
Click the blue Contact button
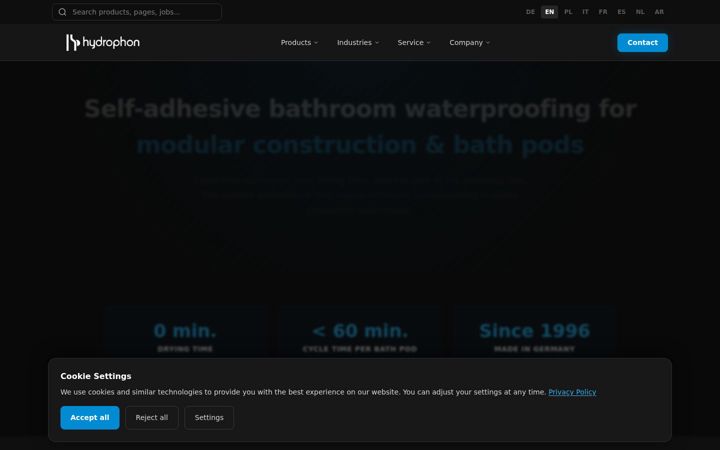(642, 42)
